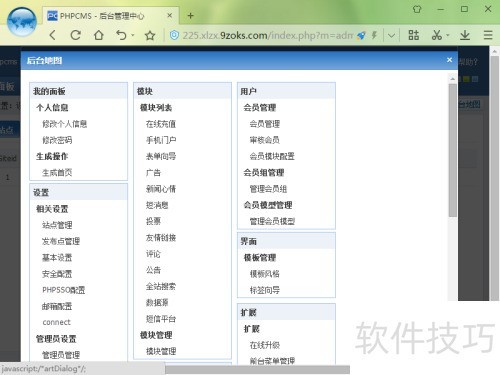Open the browser hamburger menu
This screenshot has height=375, width=500.
point(488,35)
